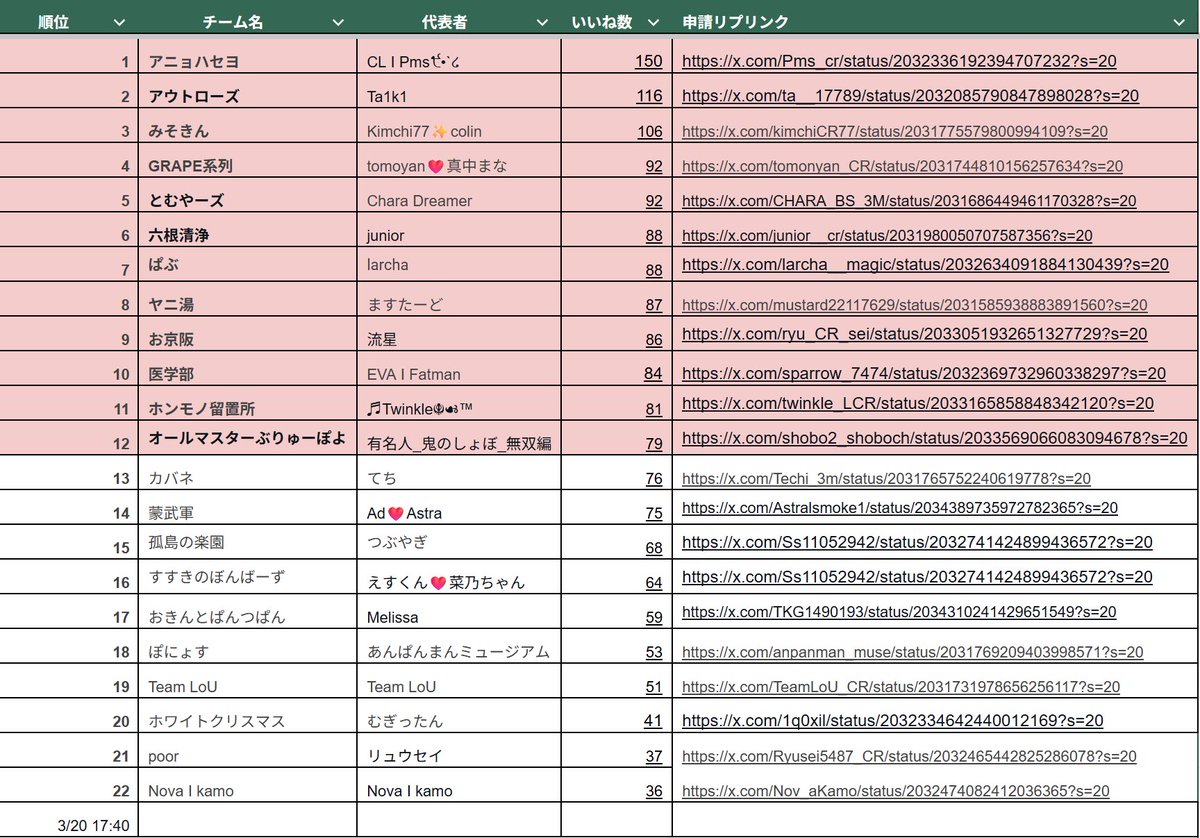
Task: Open the mustard22117629 status link
Action: pos(914,305)
